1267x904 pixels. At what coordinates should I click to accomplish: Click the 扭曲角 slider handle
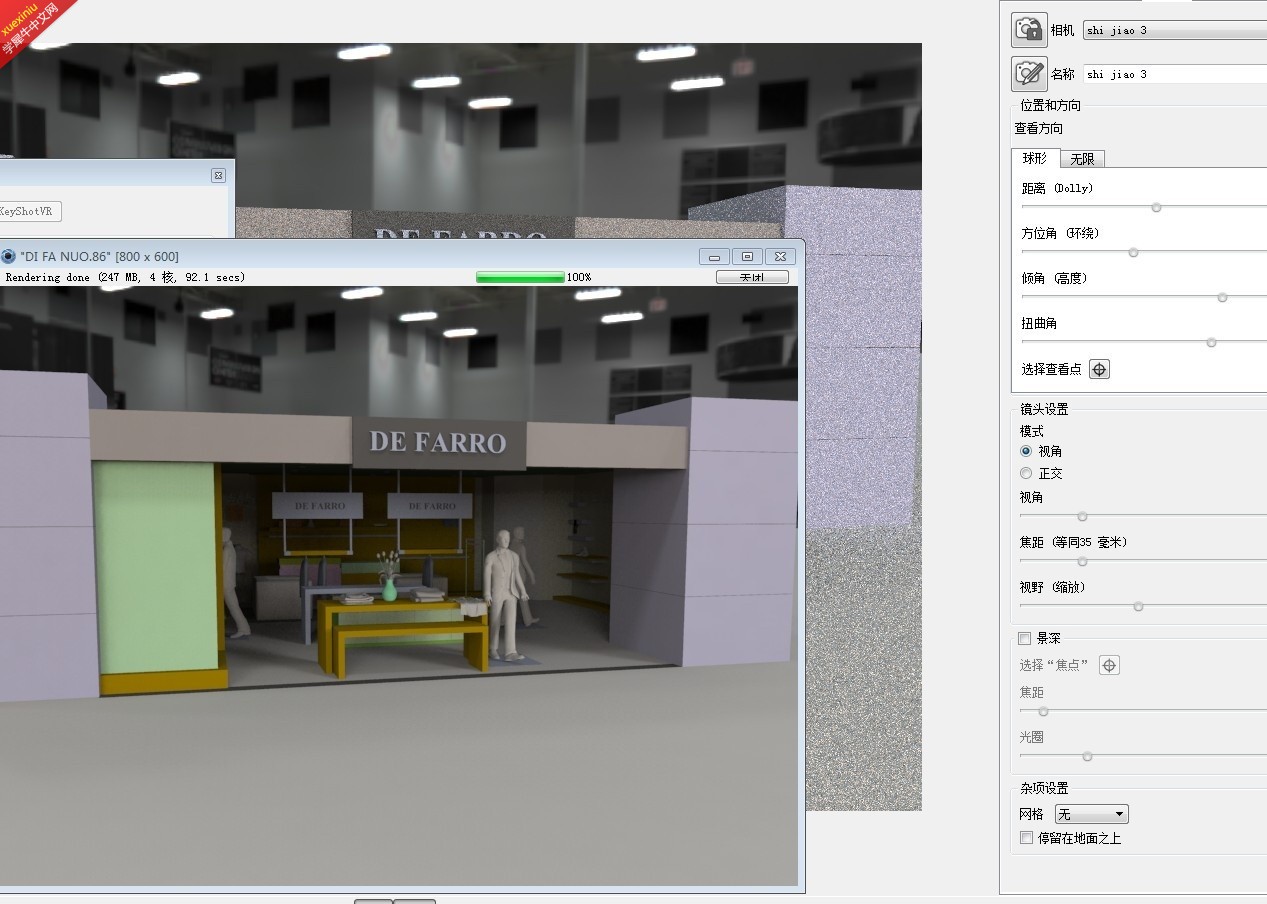tap(1211, 342)
